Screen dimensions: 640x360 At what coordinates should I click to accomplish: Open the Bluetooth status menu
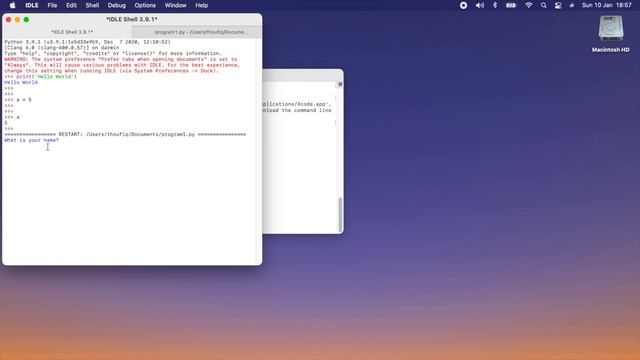click(495, 5)
